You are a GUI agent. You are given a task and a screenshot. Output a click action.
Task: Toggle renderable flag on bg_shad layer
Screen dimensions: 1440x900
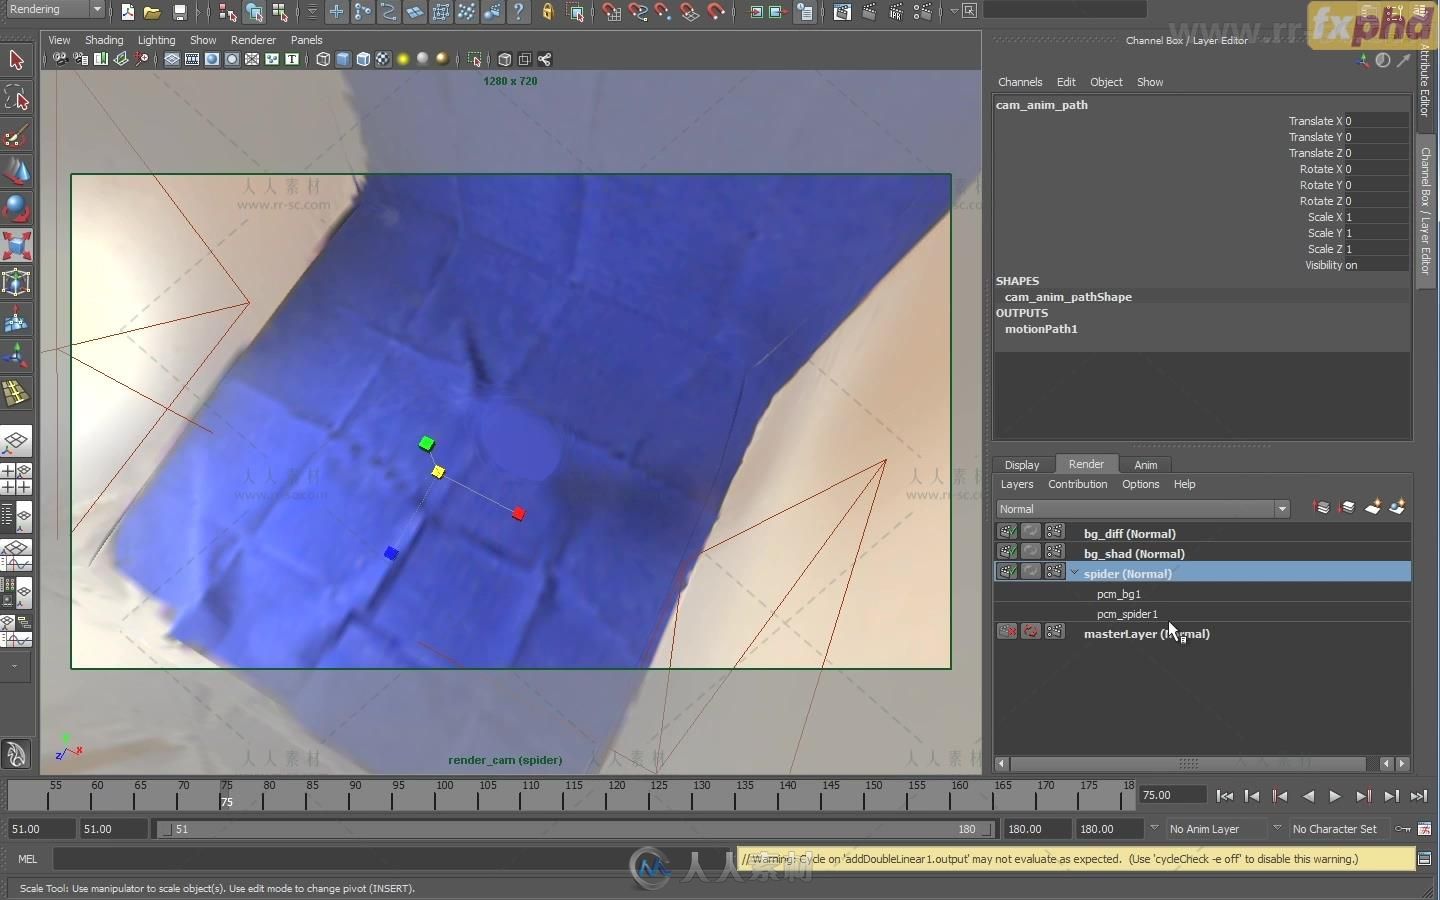coord(1007,551)
